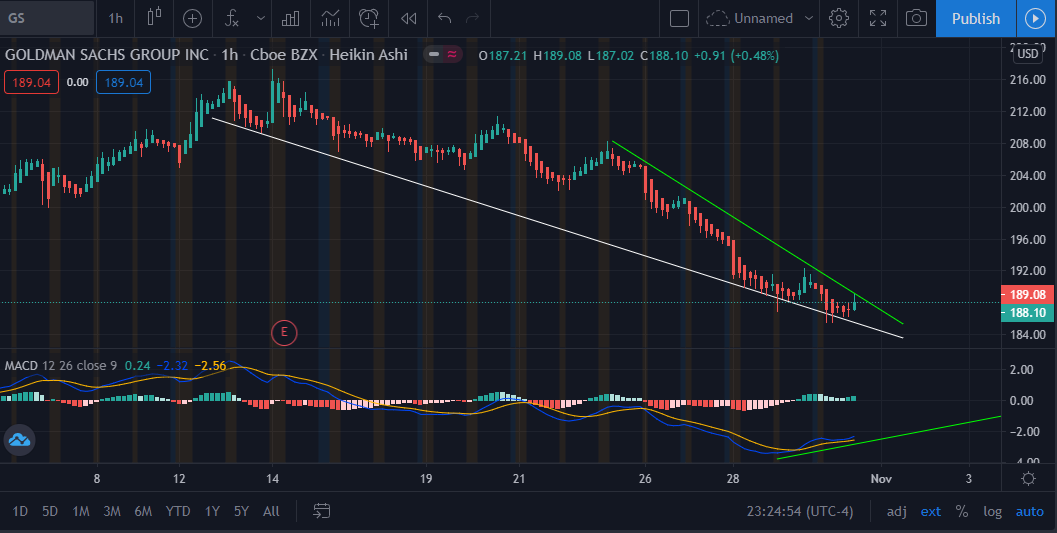Toggle percent scale

coord(962,511)
